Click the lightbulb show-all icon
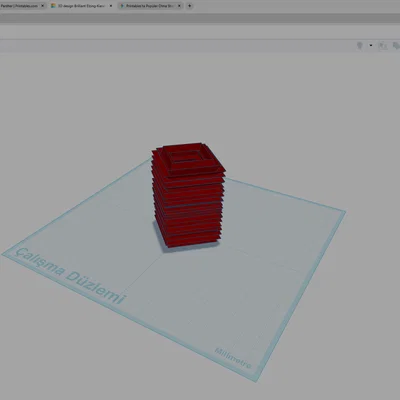Viewport: 400px width, 400px height. (360, 46)
